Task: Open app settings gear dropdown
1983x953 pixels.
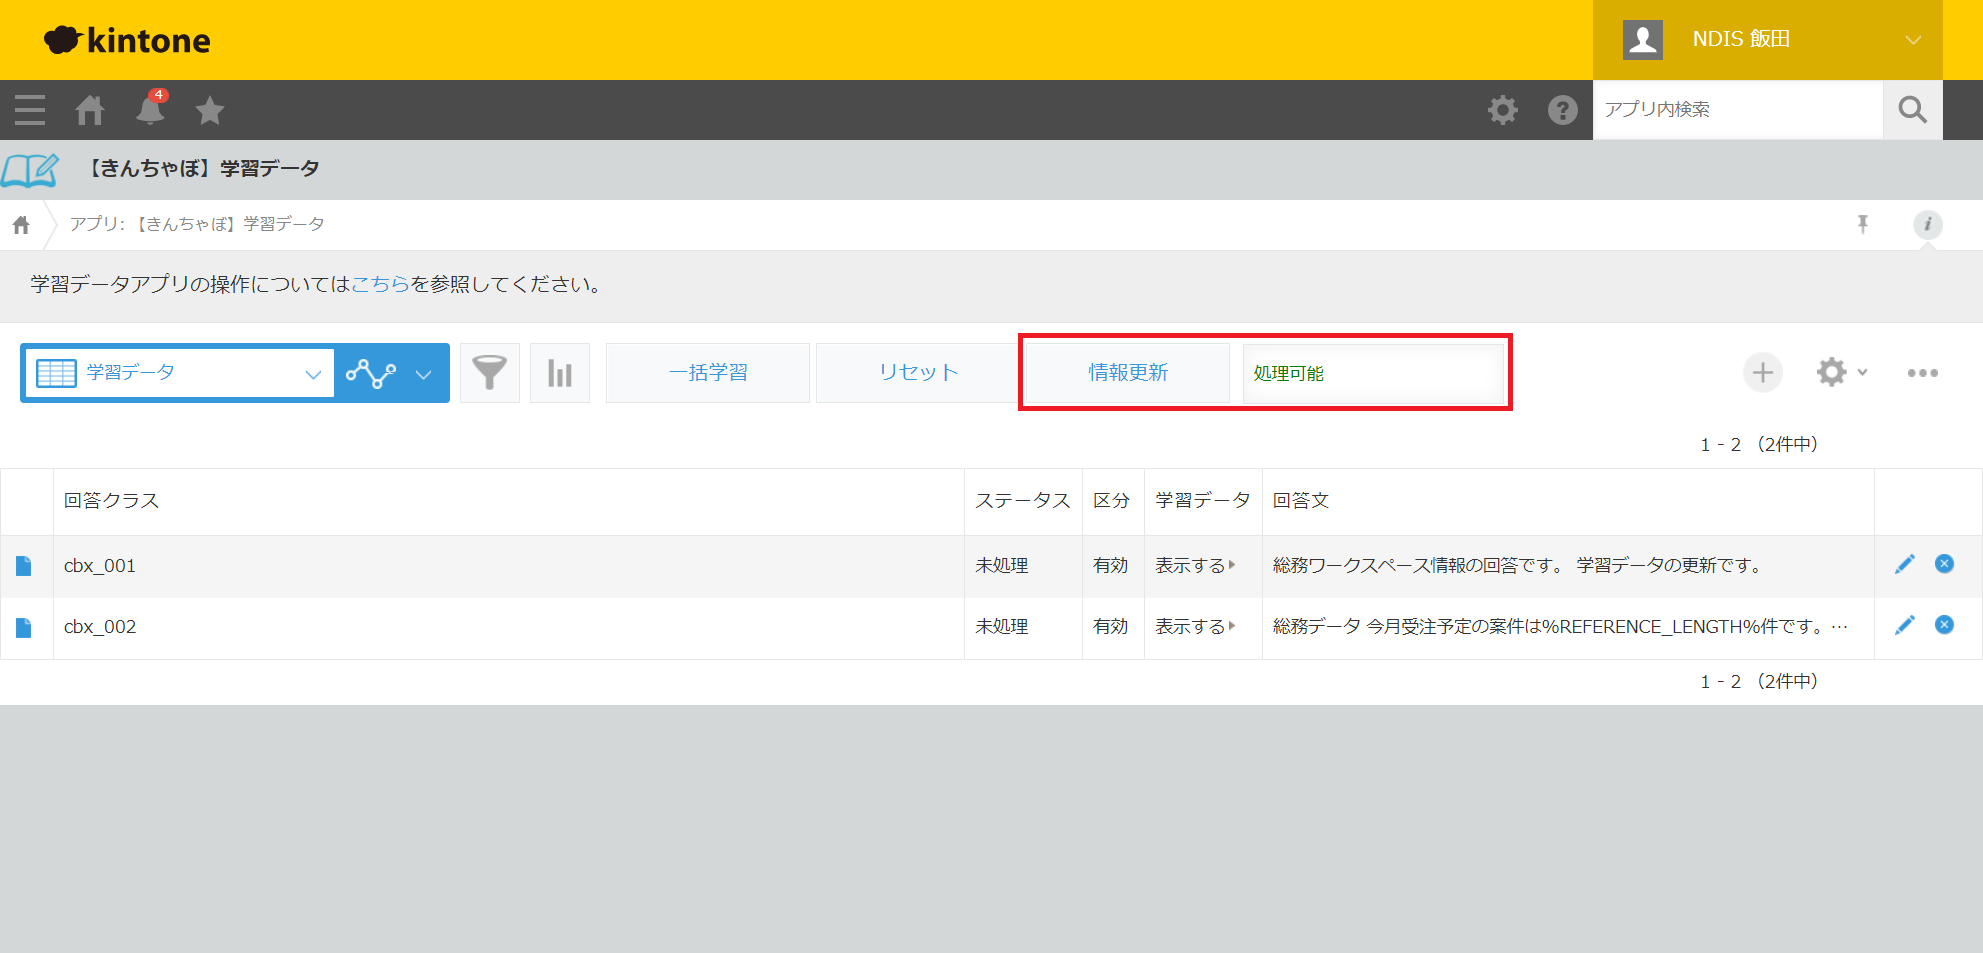Action: (1840, 373)
